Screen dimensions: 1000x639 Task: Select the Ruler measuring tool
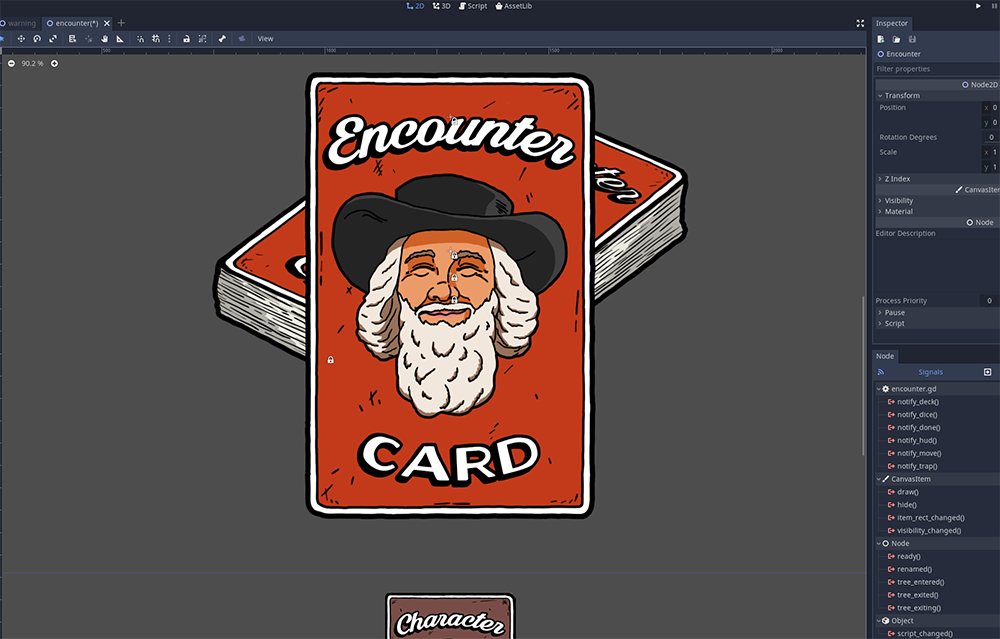tap(120, 39)
